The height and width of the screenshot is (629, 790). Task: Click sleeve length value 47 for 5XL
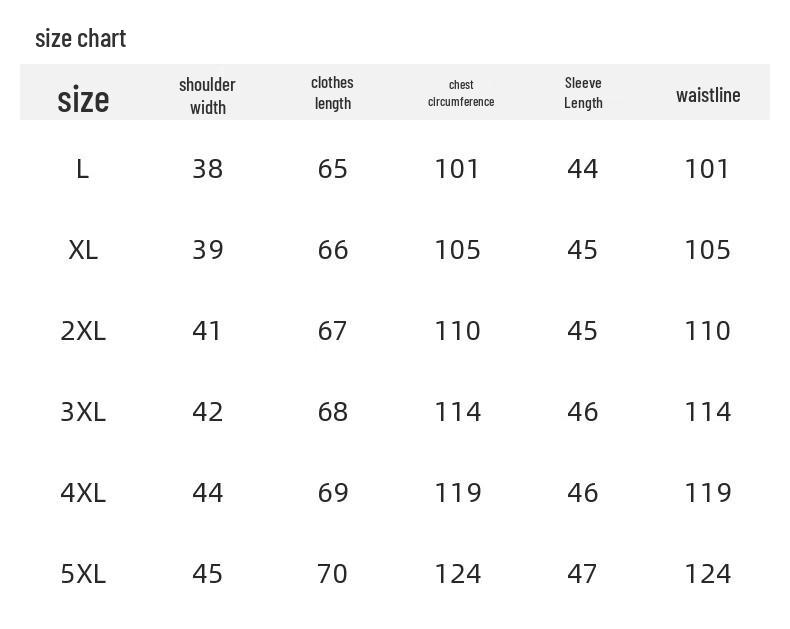(x=582, y=574)
